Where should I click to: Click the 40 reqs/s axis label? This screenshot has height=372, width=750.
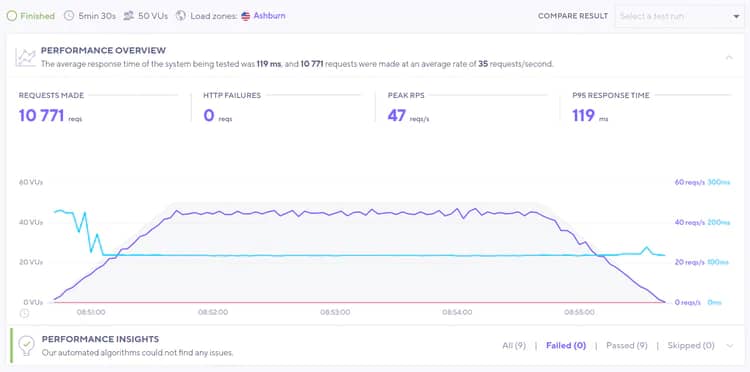pyautogui.click(x=690, y=222)
